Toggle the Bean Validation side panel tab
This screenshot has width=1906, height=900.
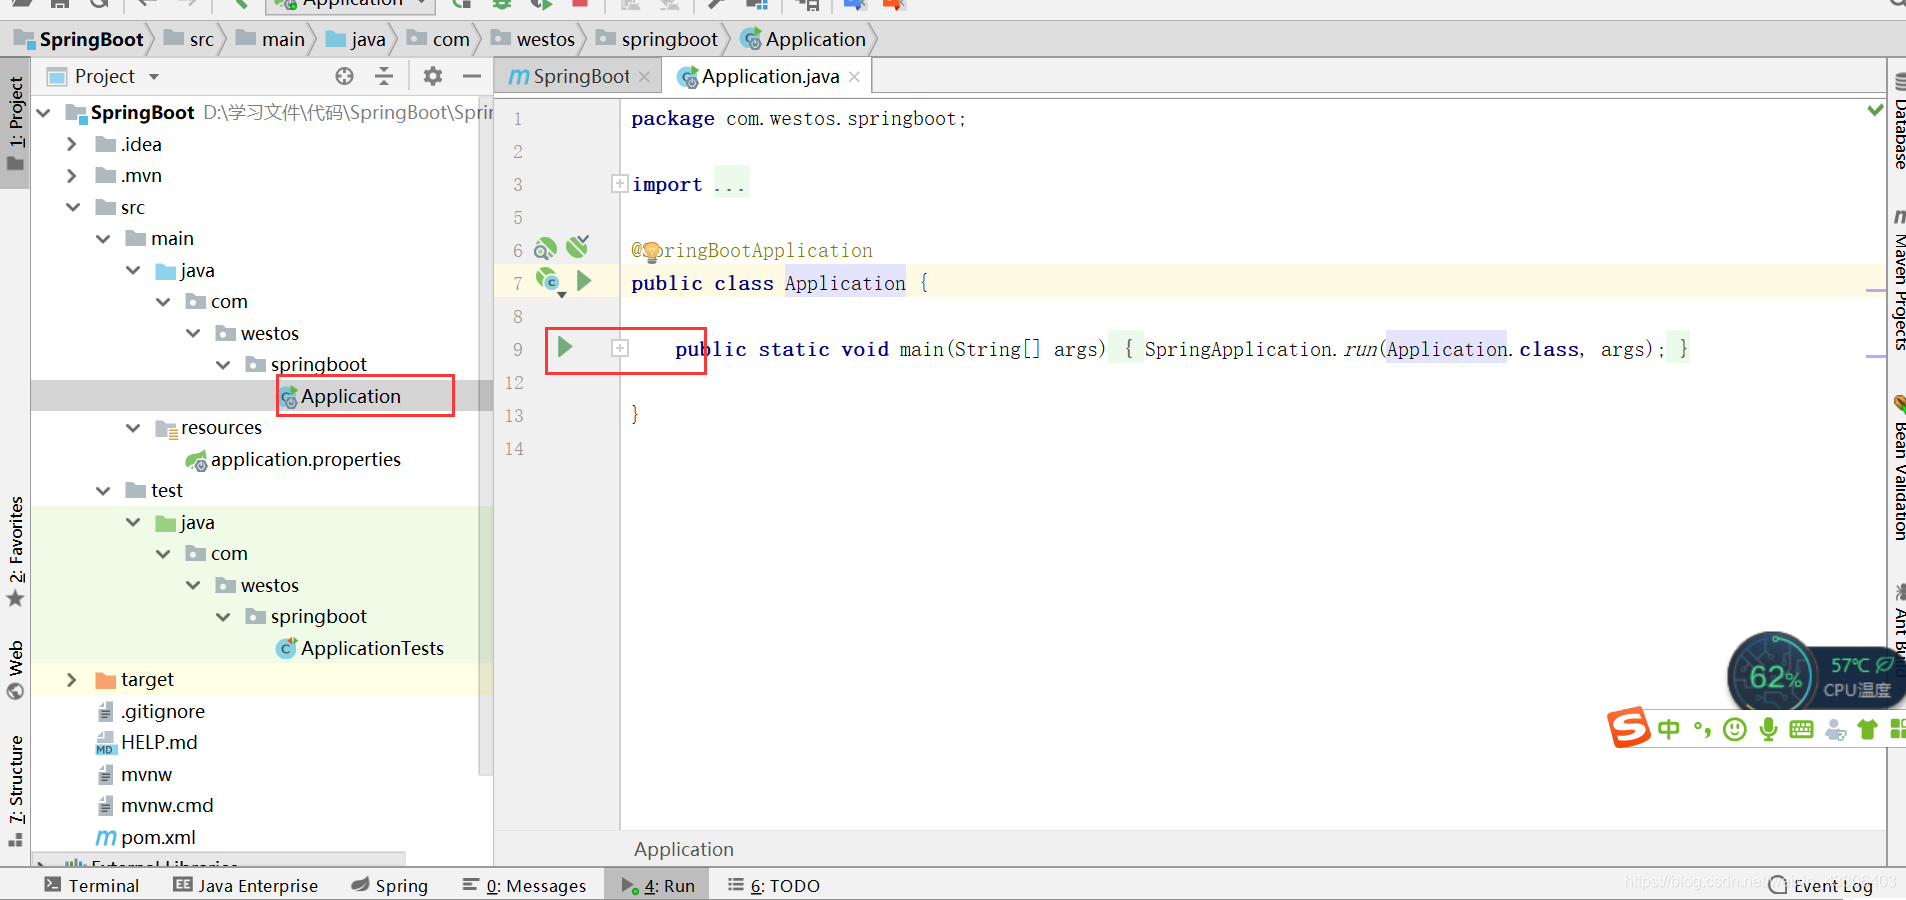pyautogui.click(x=1898, y=467)
